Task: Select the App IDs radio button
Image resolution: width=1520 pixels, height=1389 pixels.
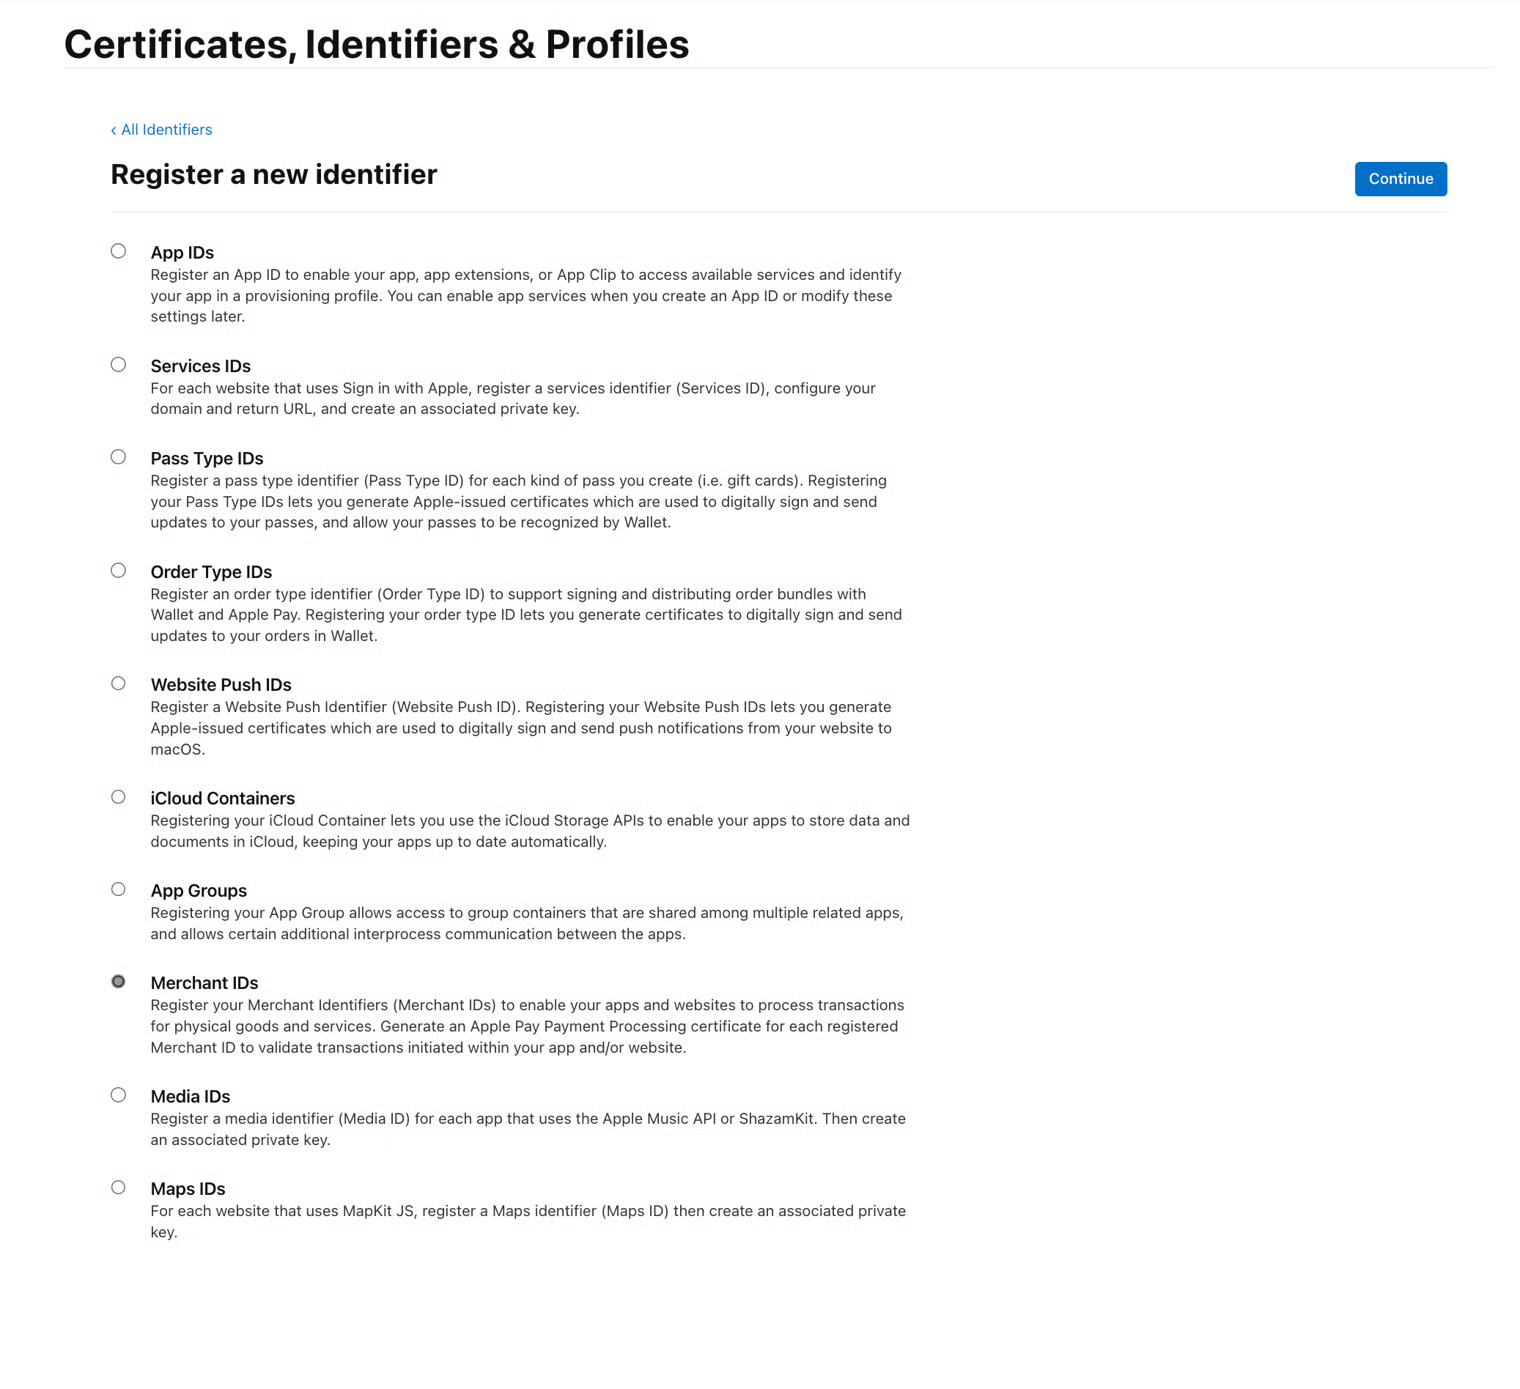Action: (118, 251)
